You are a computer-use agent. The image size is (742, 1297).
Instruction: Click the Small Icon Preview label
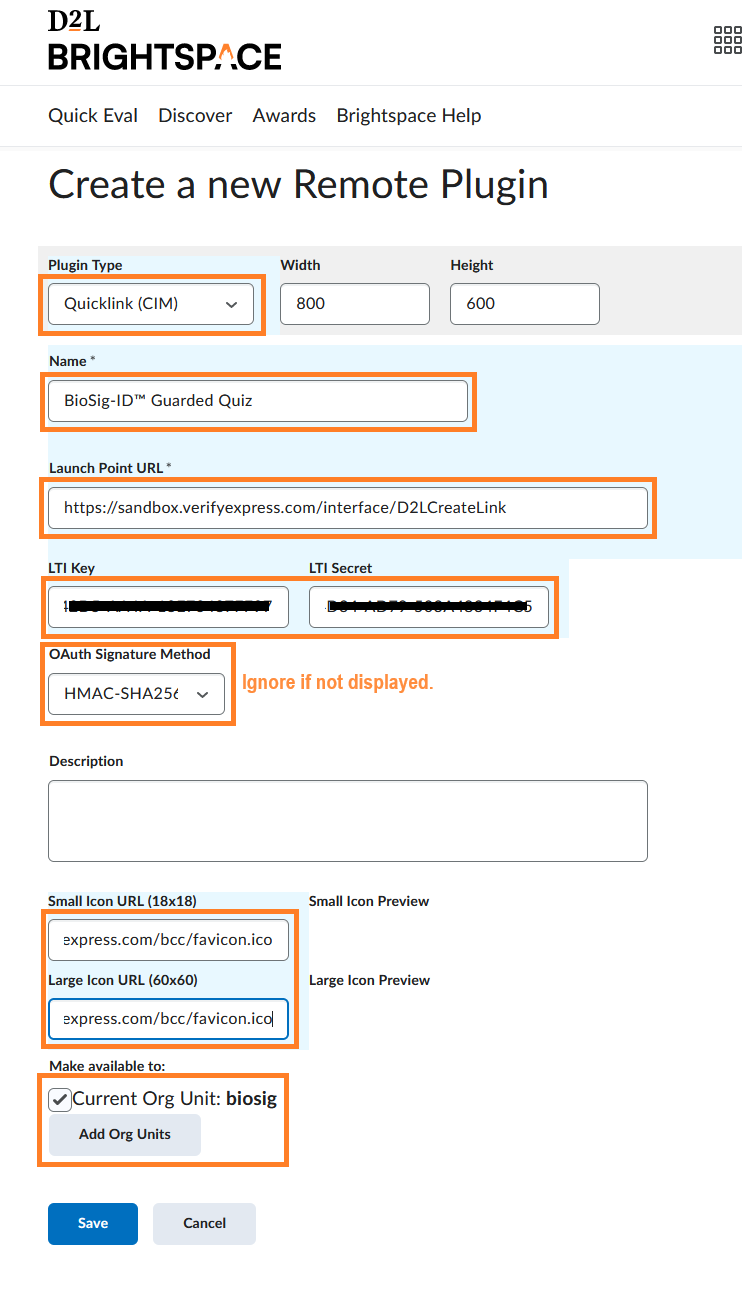tap(369, 901)
